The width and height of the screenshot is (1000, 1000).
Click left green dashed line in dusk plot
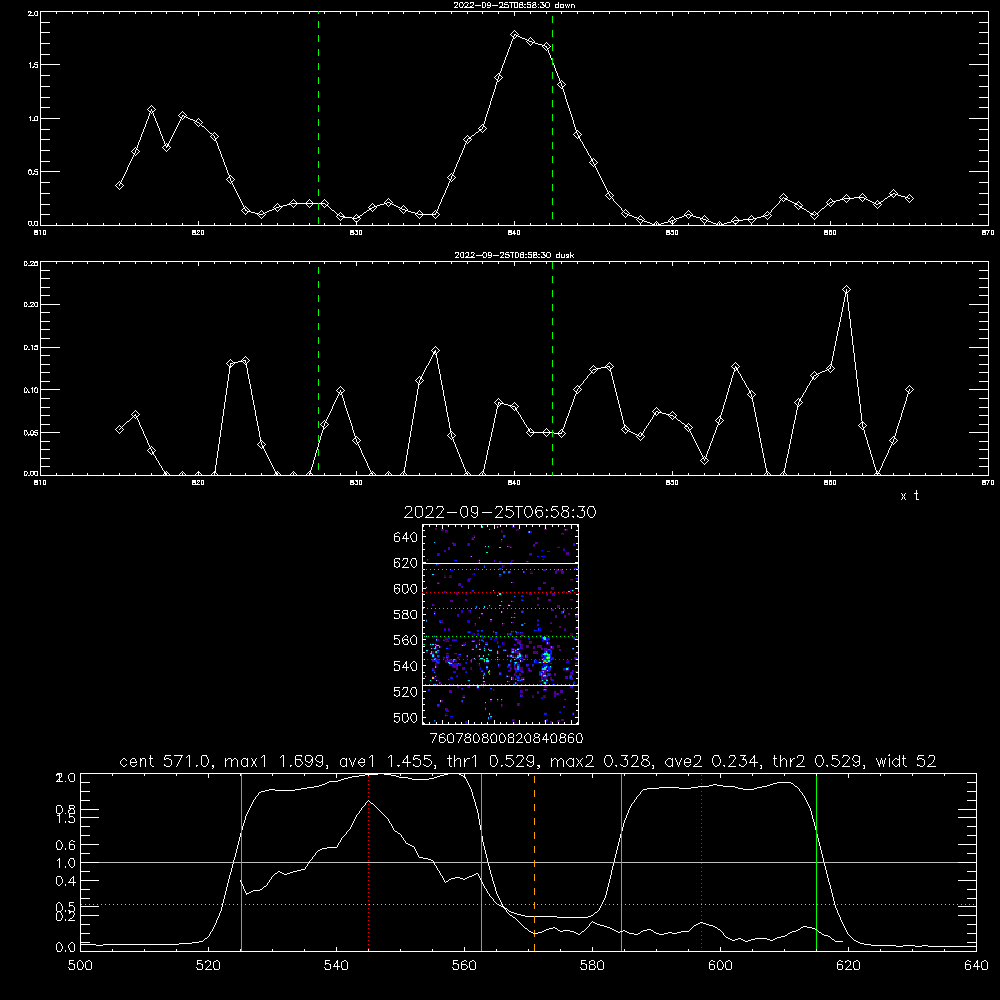[318, 368]
